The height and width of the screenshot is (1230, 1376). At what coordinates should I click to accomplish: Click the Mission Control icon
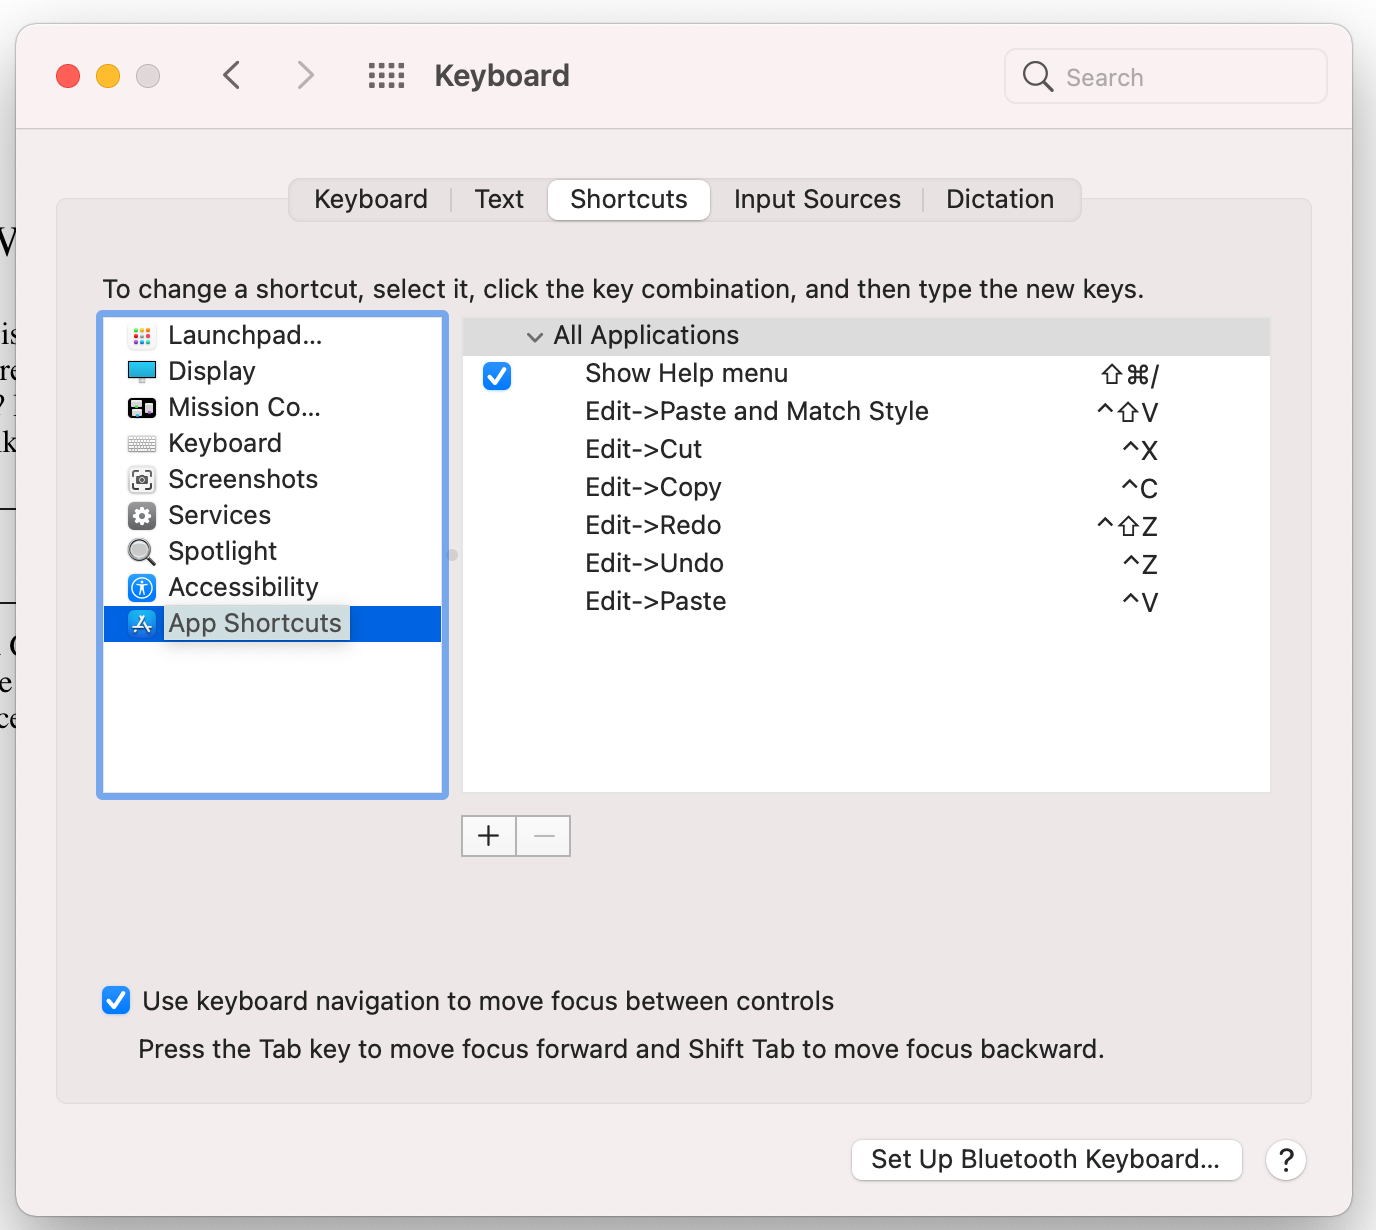tap(142, 408)
